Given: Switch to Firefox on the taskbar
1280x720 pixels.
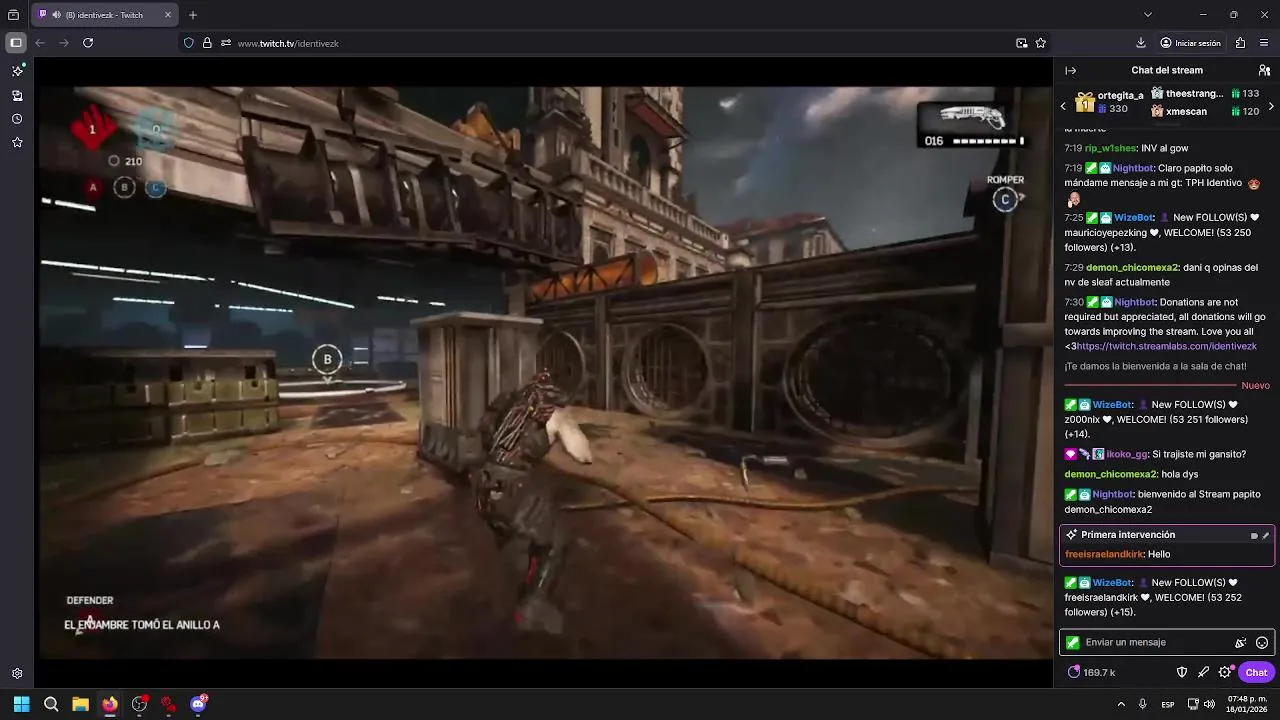Looking at the screenshot, I should pos(110,704).
